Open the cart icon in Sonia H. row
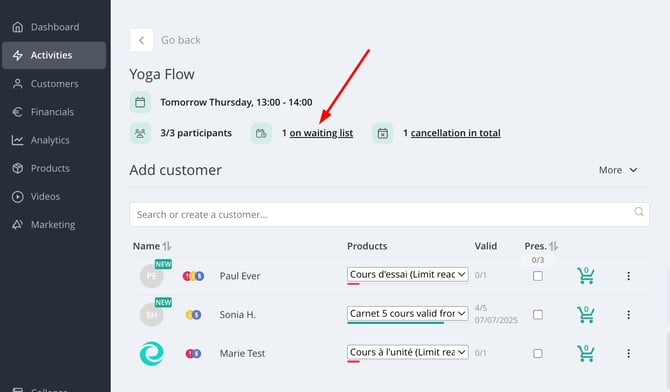Screen dimensions: 670x392 pyautogui.click(x=585, y=315)
